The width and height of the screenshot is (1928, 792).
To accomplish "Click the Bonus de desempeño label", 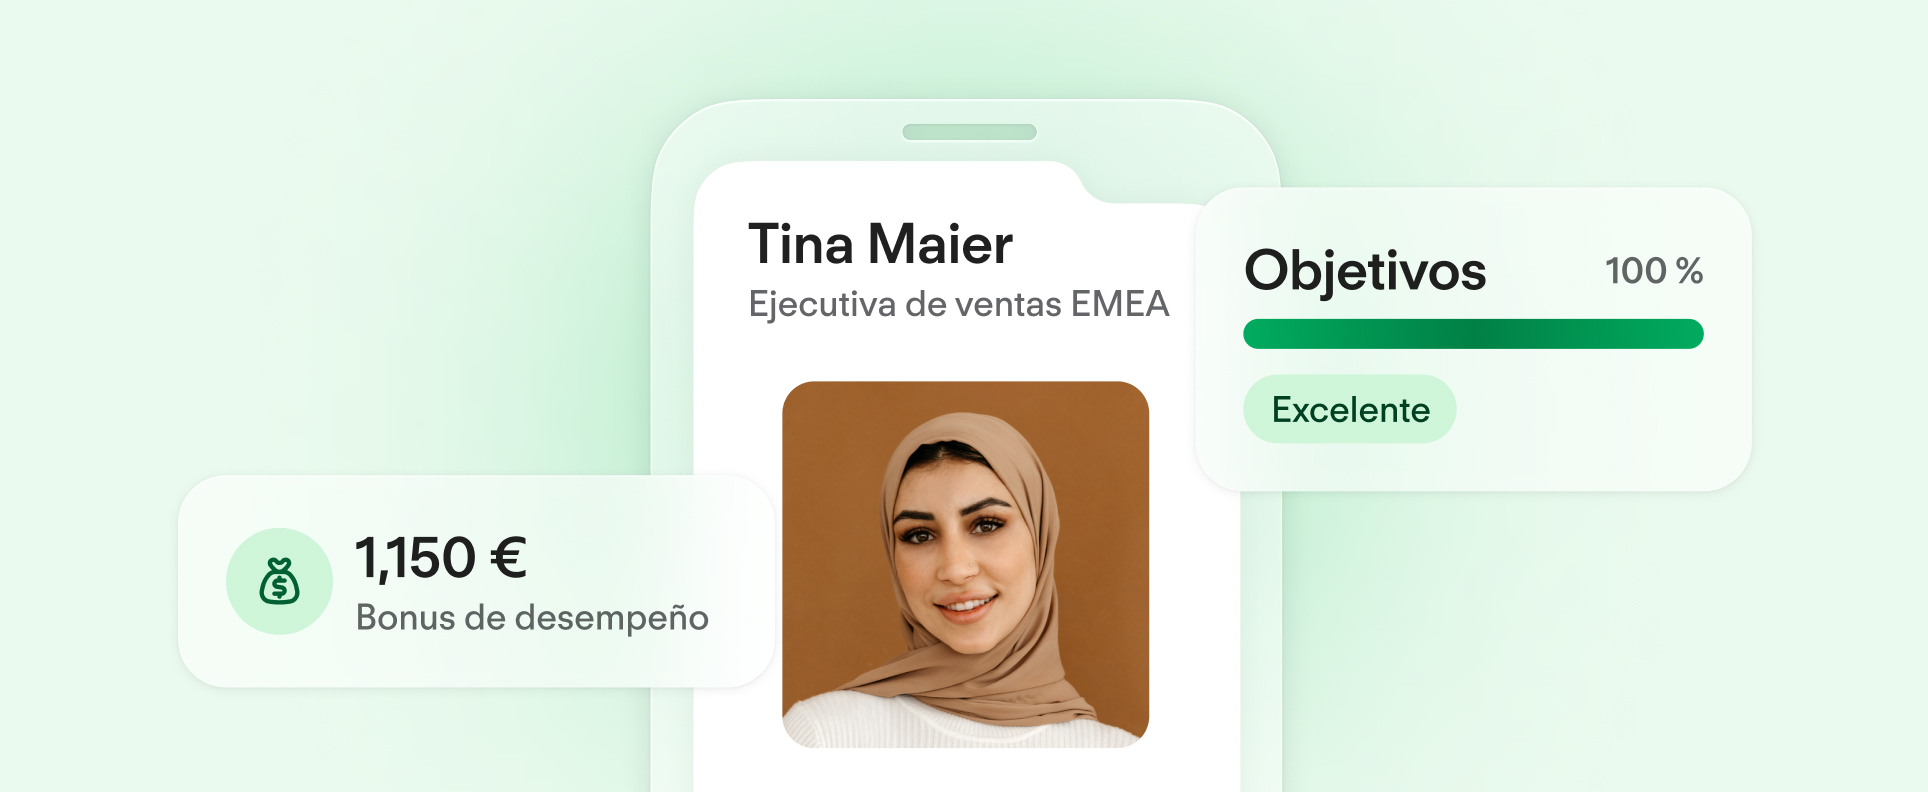I will pyautogui.click(x=532, y=618).
